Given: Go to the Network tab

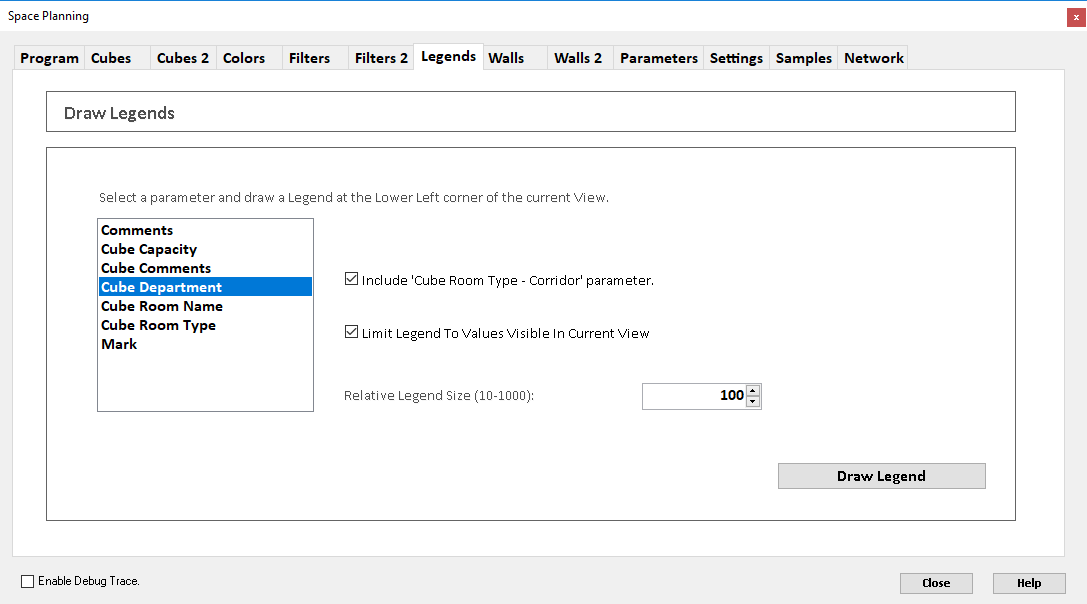Looking at the screenshot, I should (x=873, y=58).
